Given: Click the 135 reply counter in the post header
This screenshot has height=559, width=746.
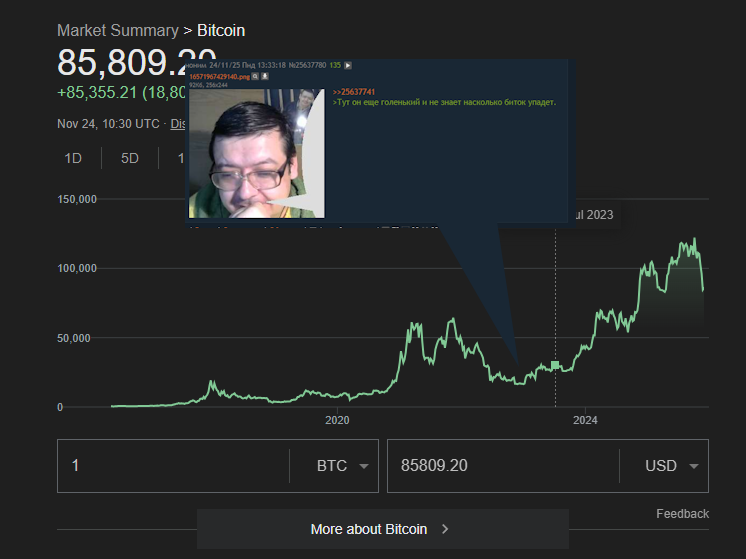Looking at the screenshot, I should point(335,65).
